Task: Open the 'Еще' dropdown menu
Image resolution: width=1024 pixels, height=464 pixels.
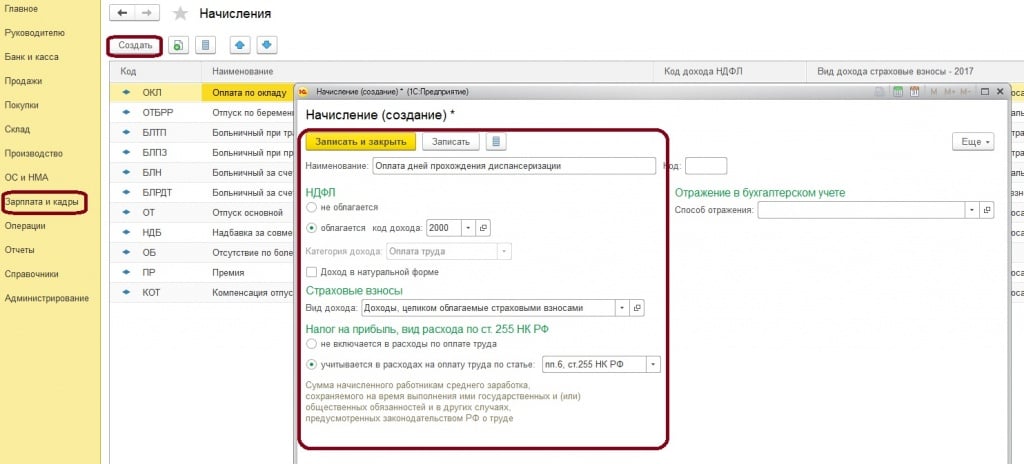Action: coord(971,142)
